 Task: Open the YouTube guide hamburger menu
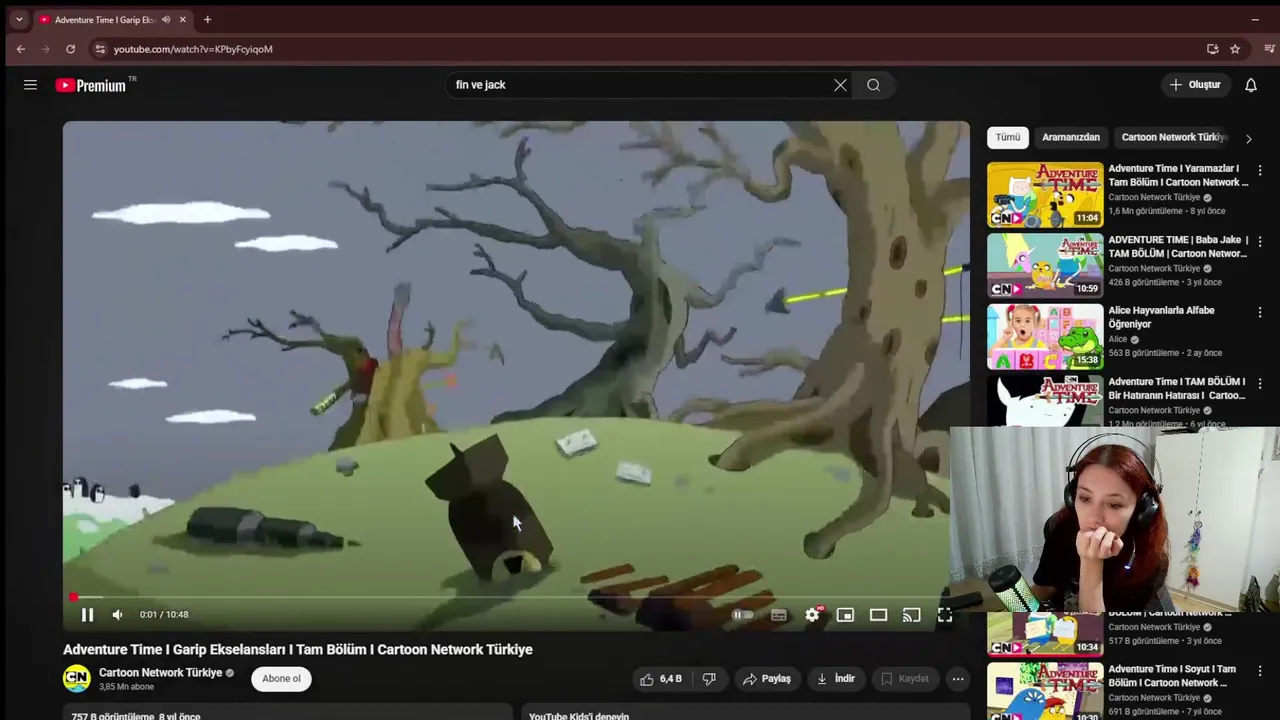[30, 85]
